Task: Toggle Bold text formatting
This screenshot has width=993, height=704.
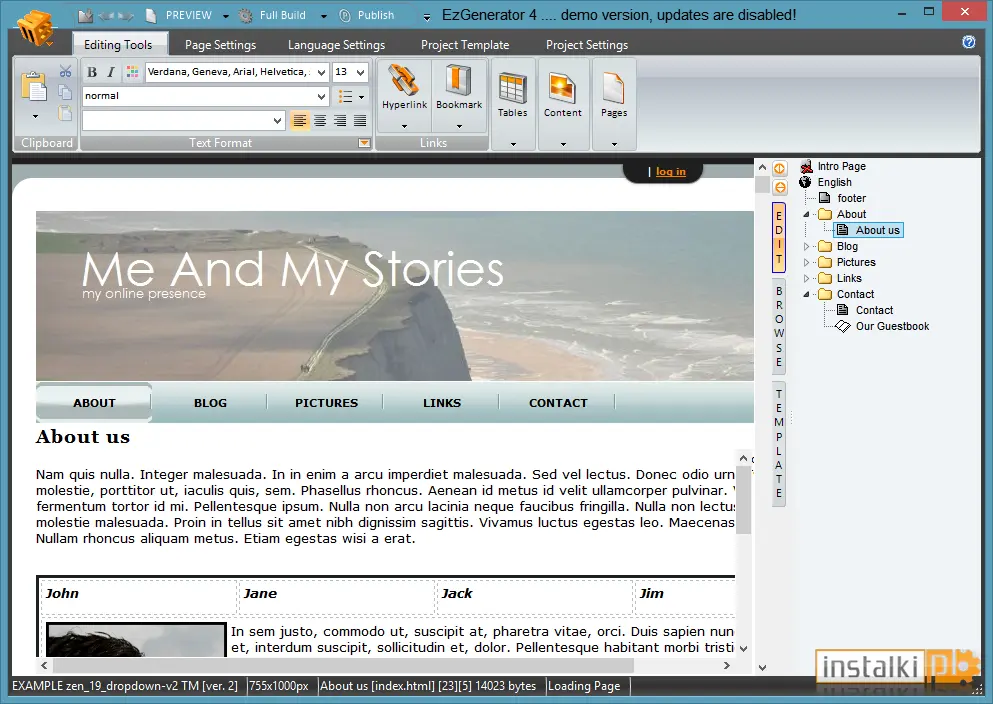Action: [92, 72]
